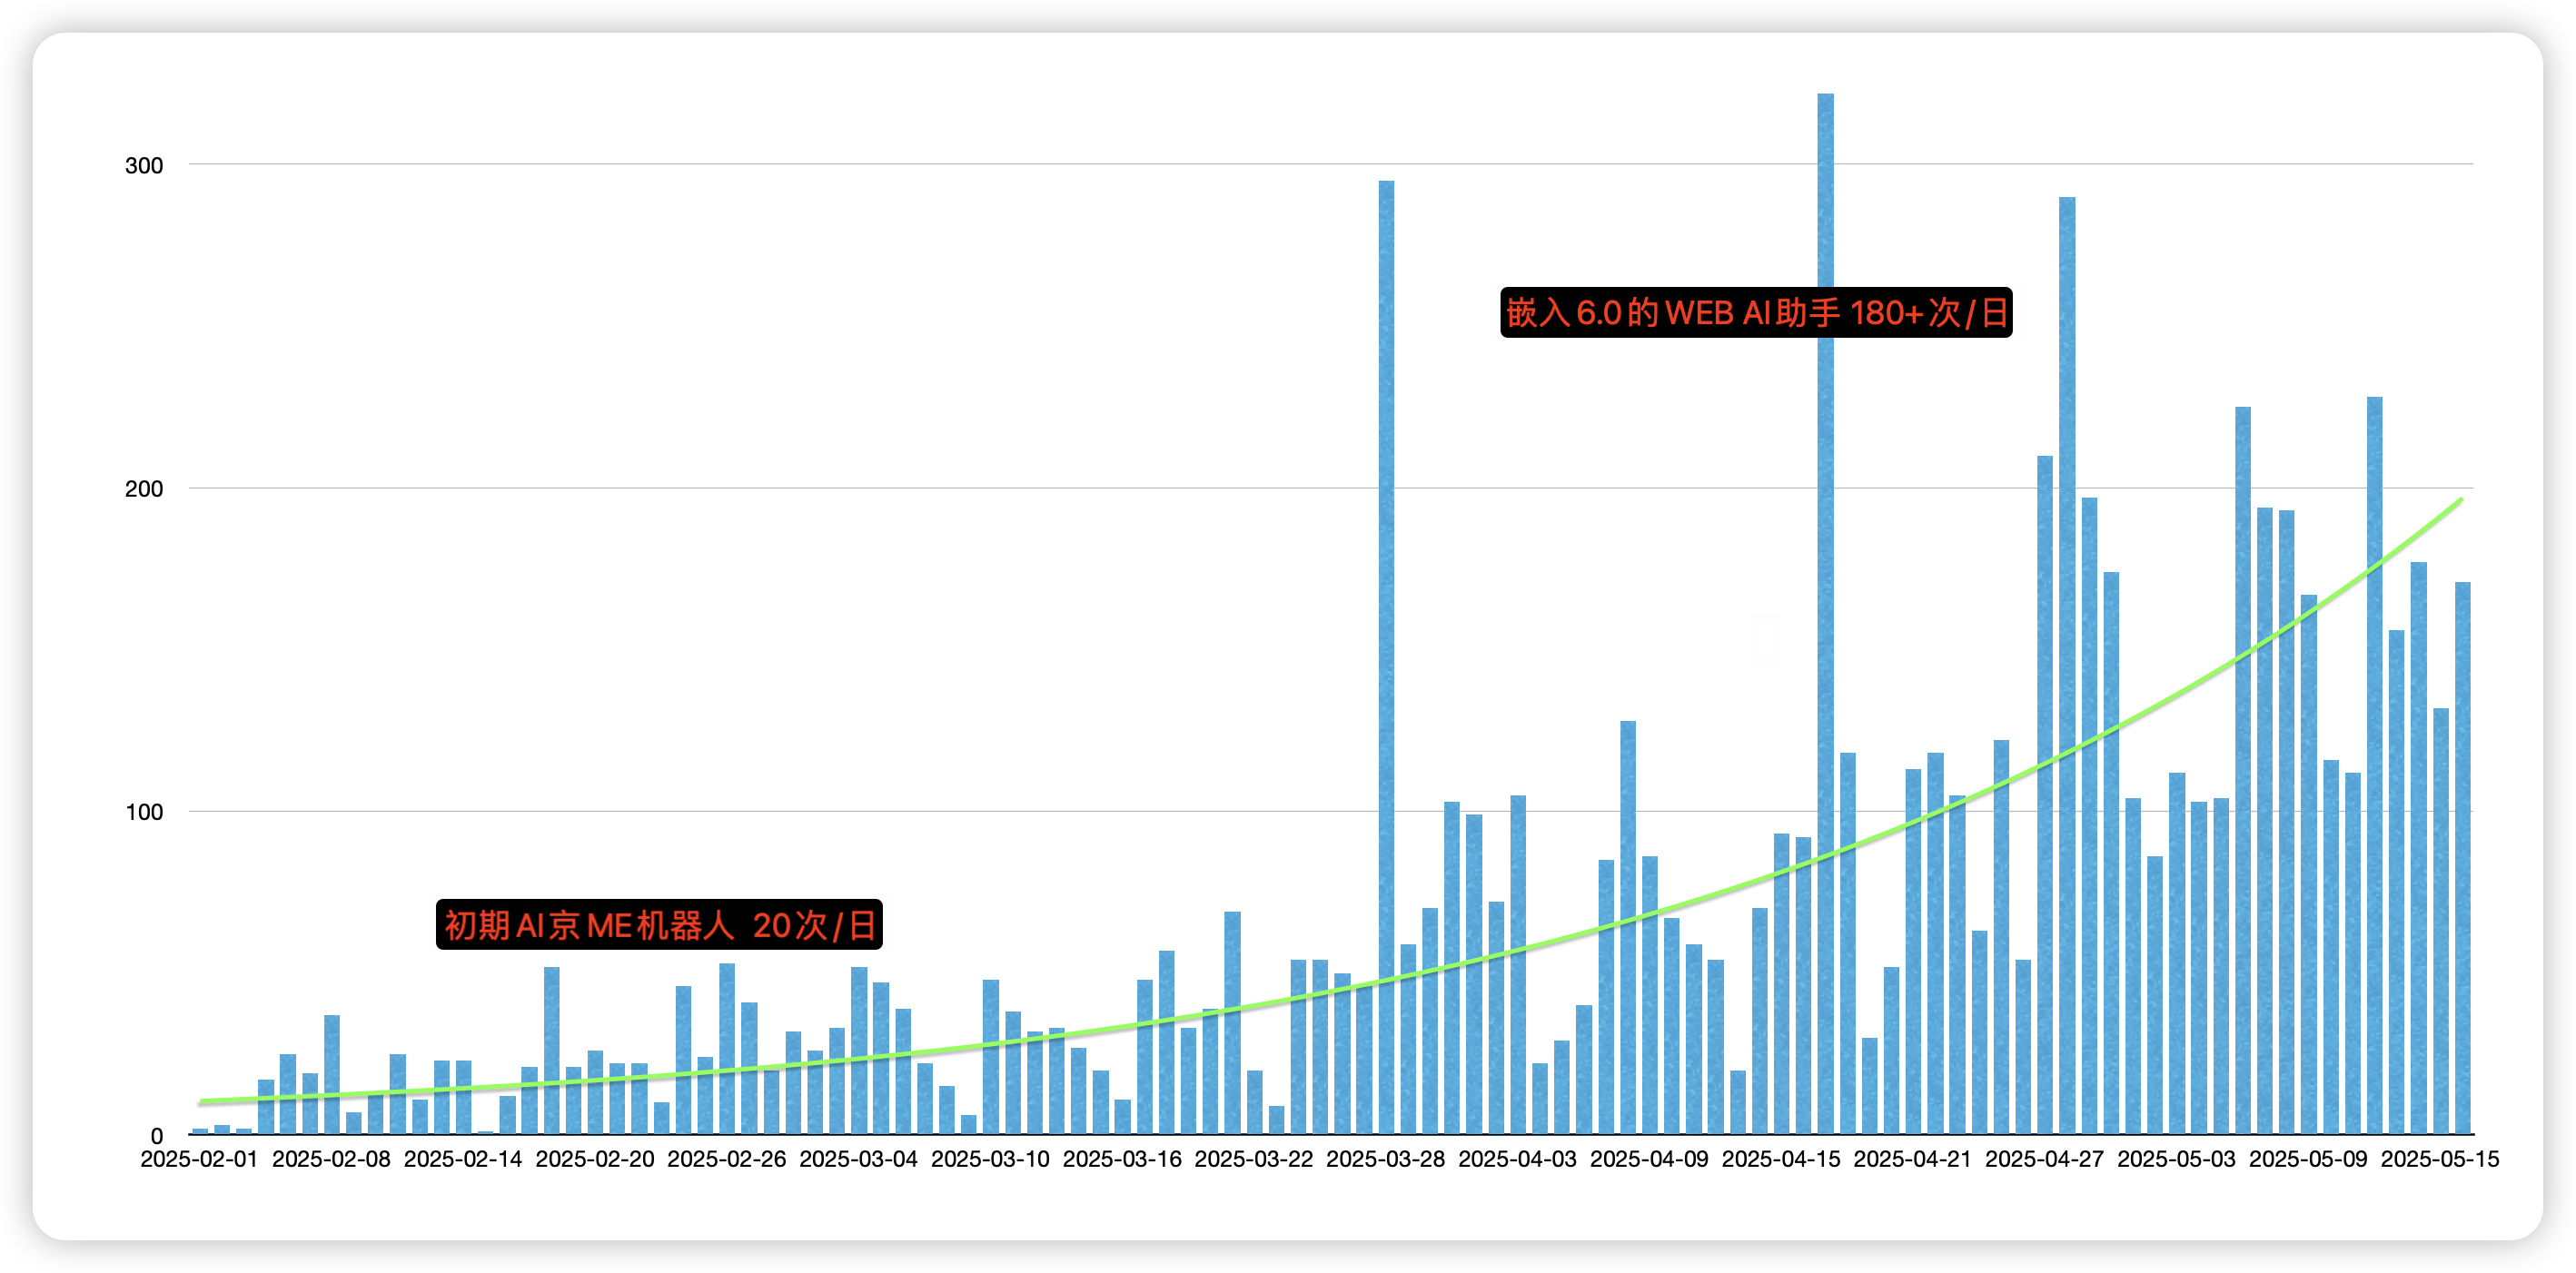This screenshot has height=1273, width=2576.
Task: Click the 2025-03-22 x-axis date label
Action: [1254, 1159]
